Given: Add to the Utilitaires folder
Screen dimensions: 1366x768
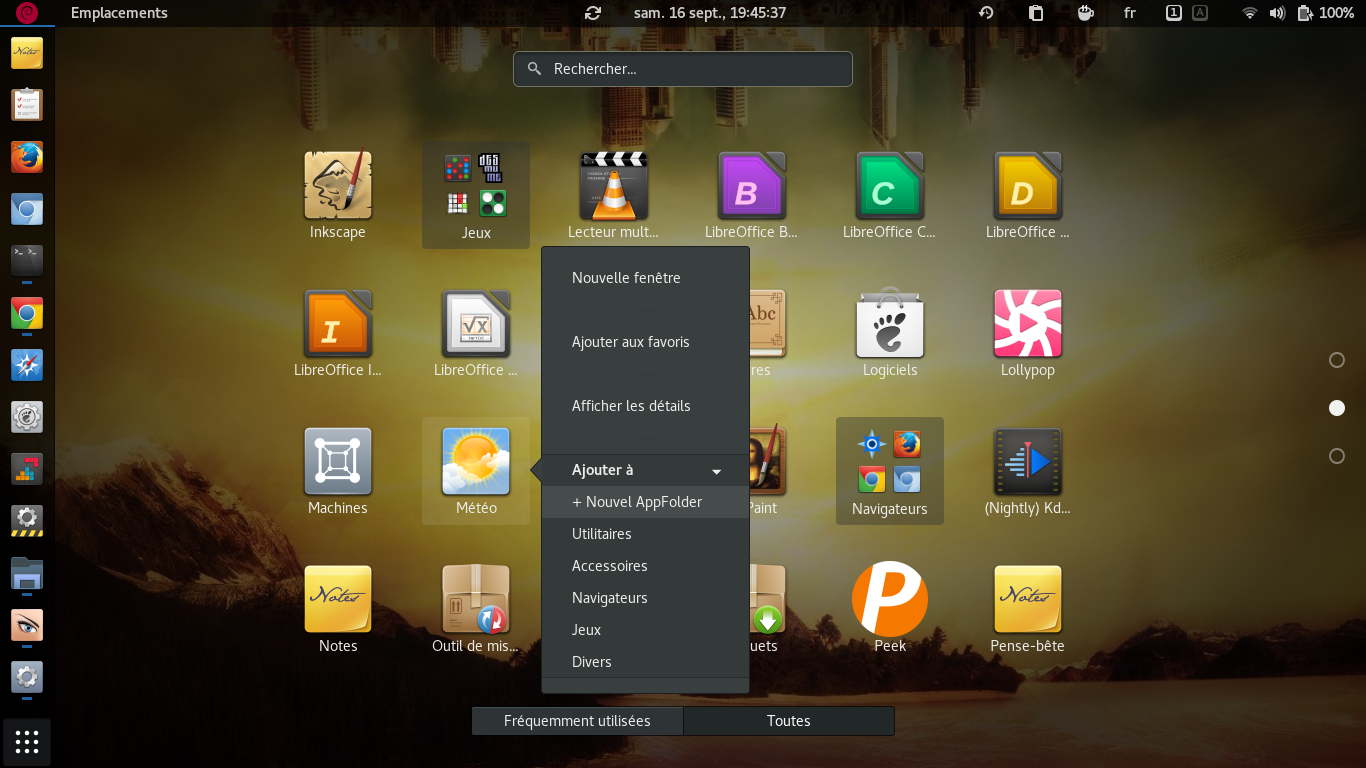Looking at the screenshot, I should click(645, 534).
